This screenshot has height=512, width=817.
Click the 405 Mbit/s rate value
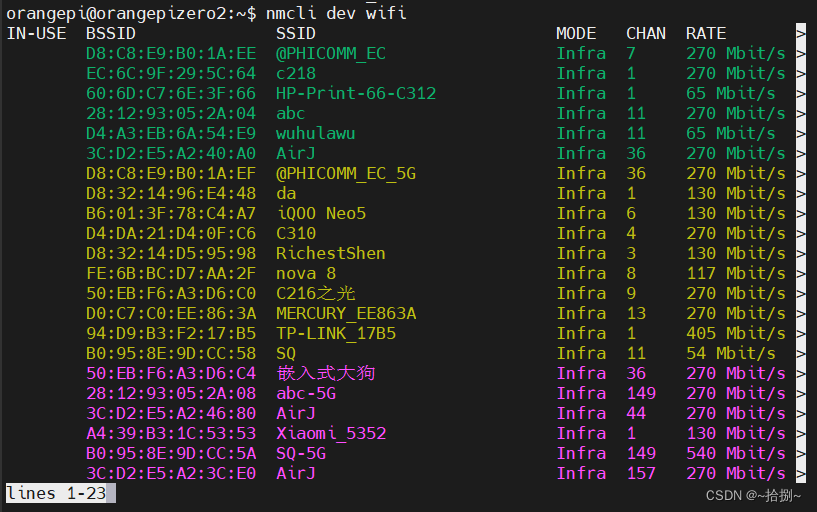coord(736,333)
